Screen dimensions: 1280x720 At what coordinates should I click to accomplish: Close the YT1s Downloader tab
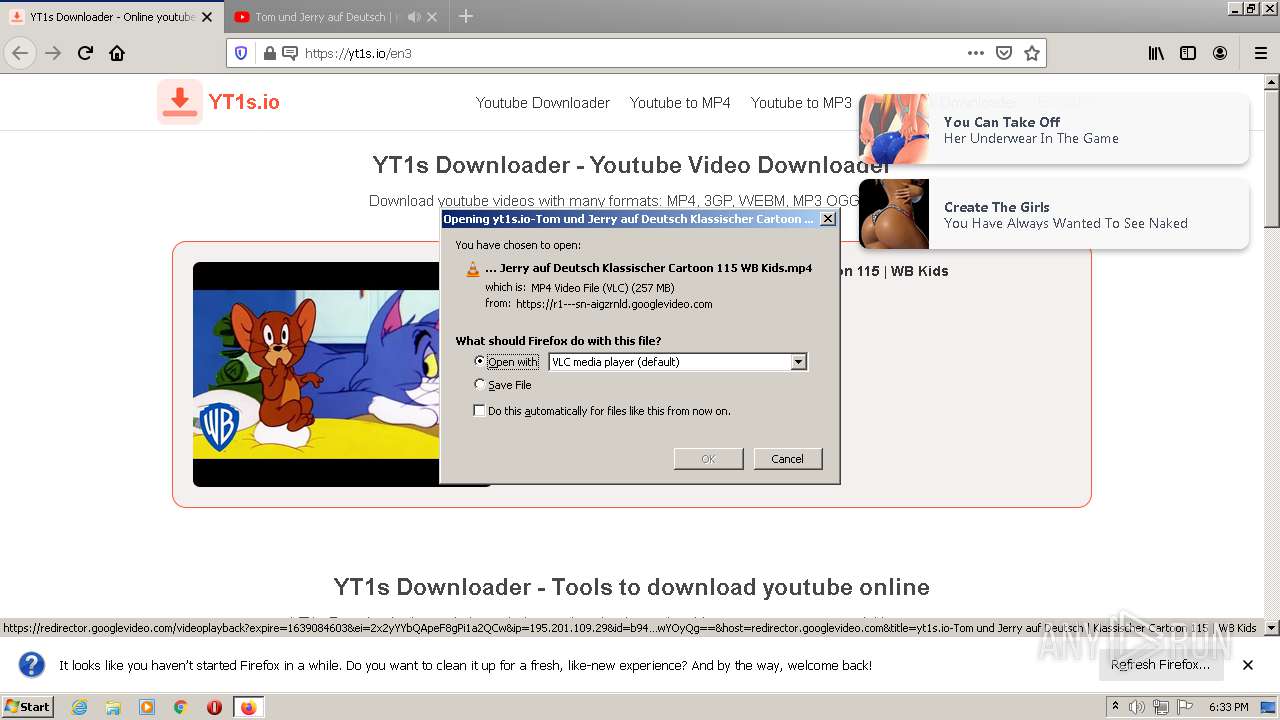click(207, 17)
